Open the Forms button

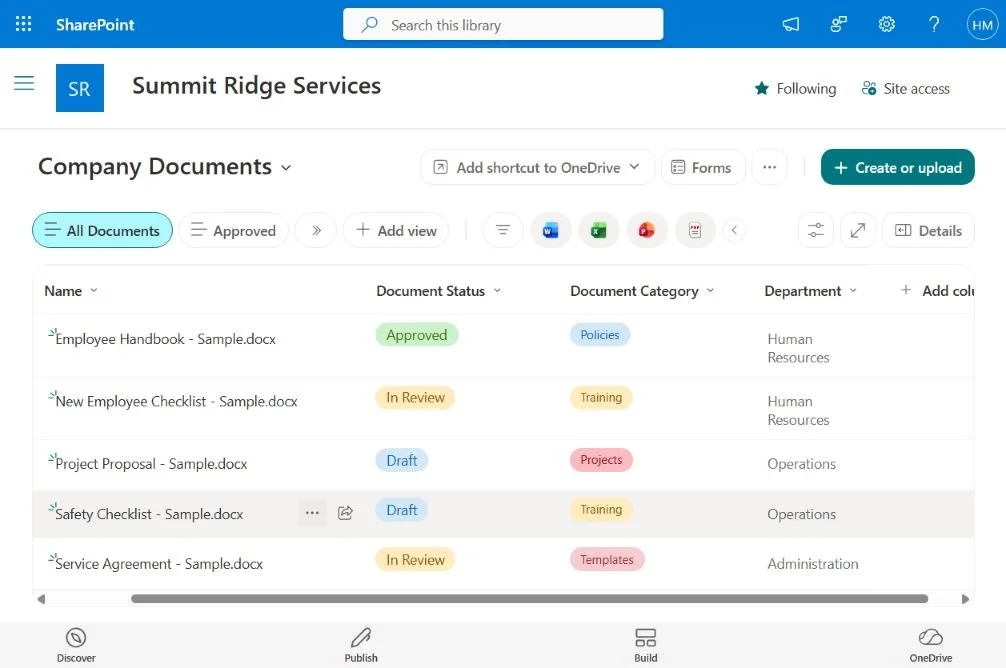(x=703, y=167)
